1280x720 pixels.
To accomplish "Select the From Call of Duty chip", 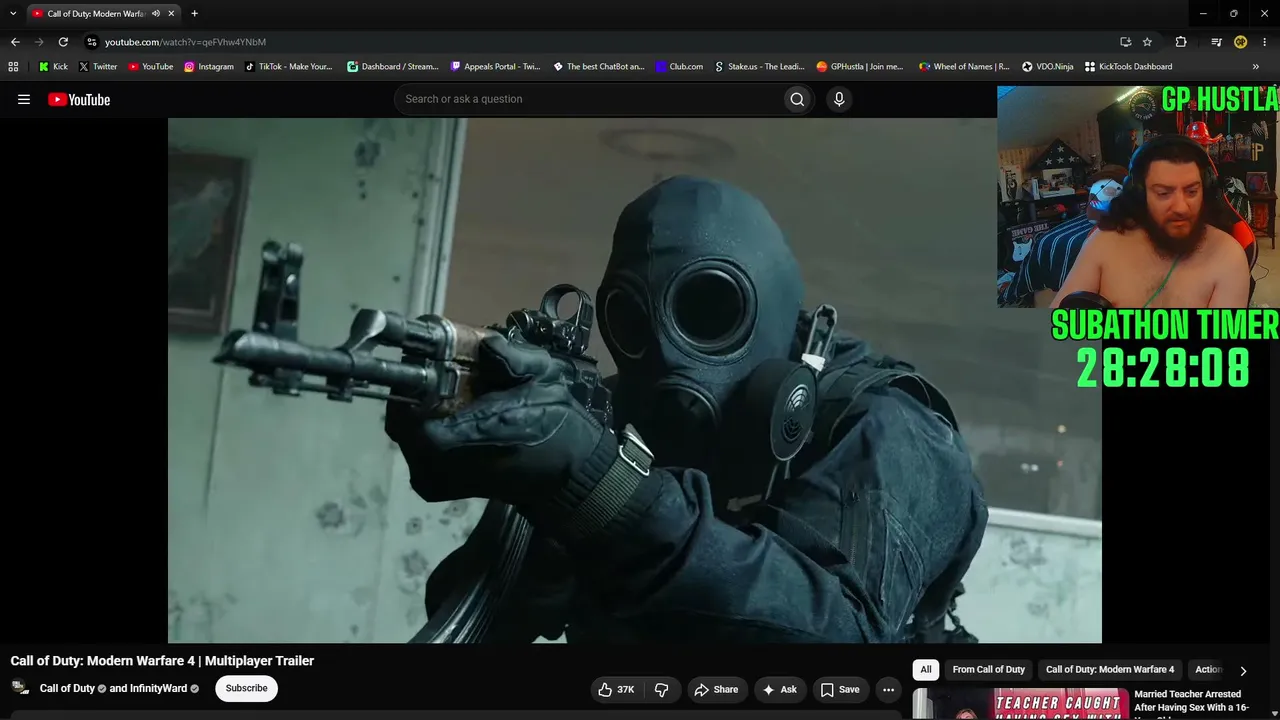I will pyautogui.click(x=988, y=669).
